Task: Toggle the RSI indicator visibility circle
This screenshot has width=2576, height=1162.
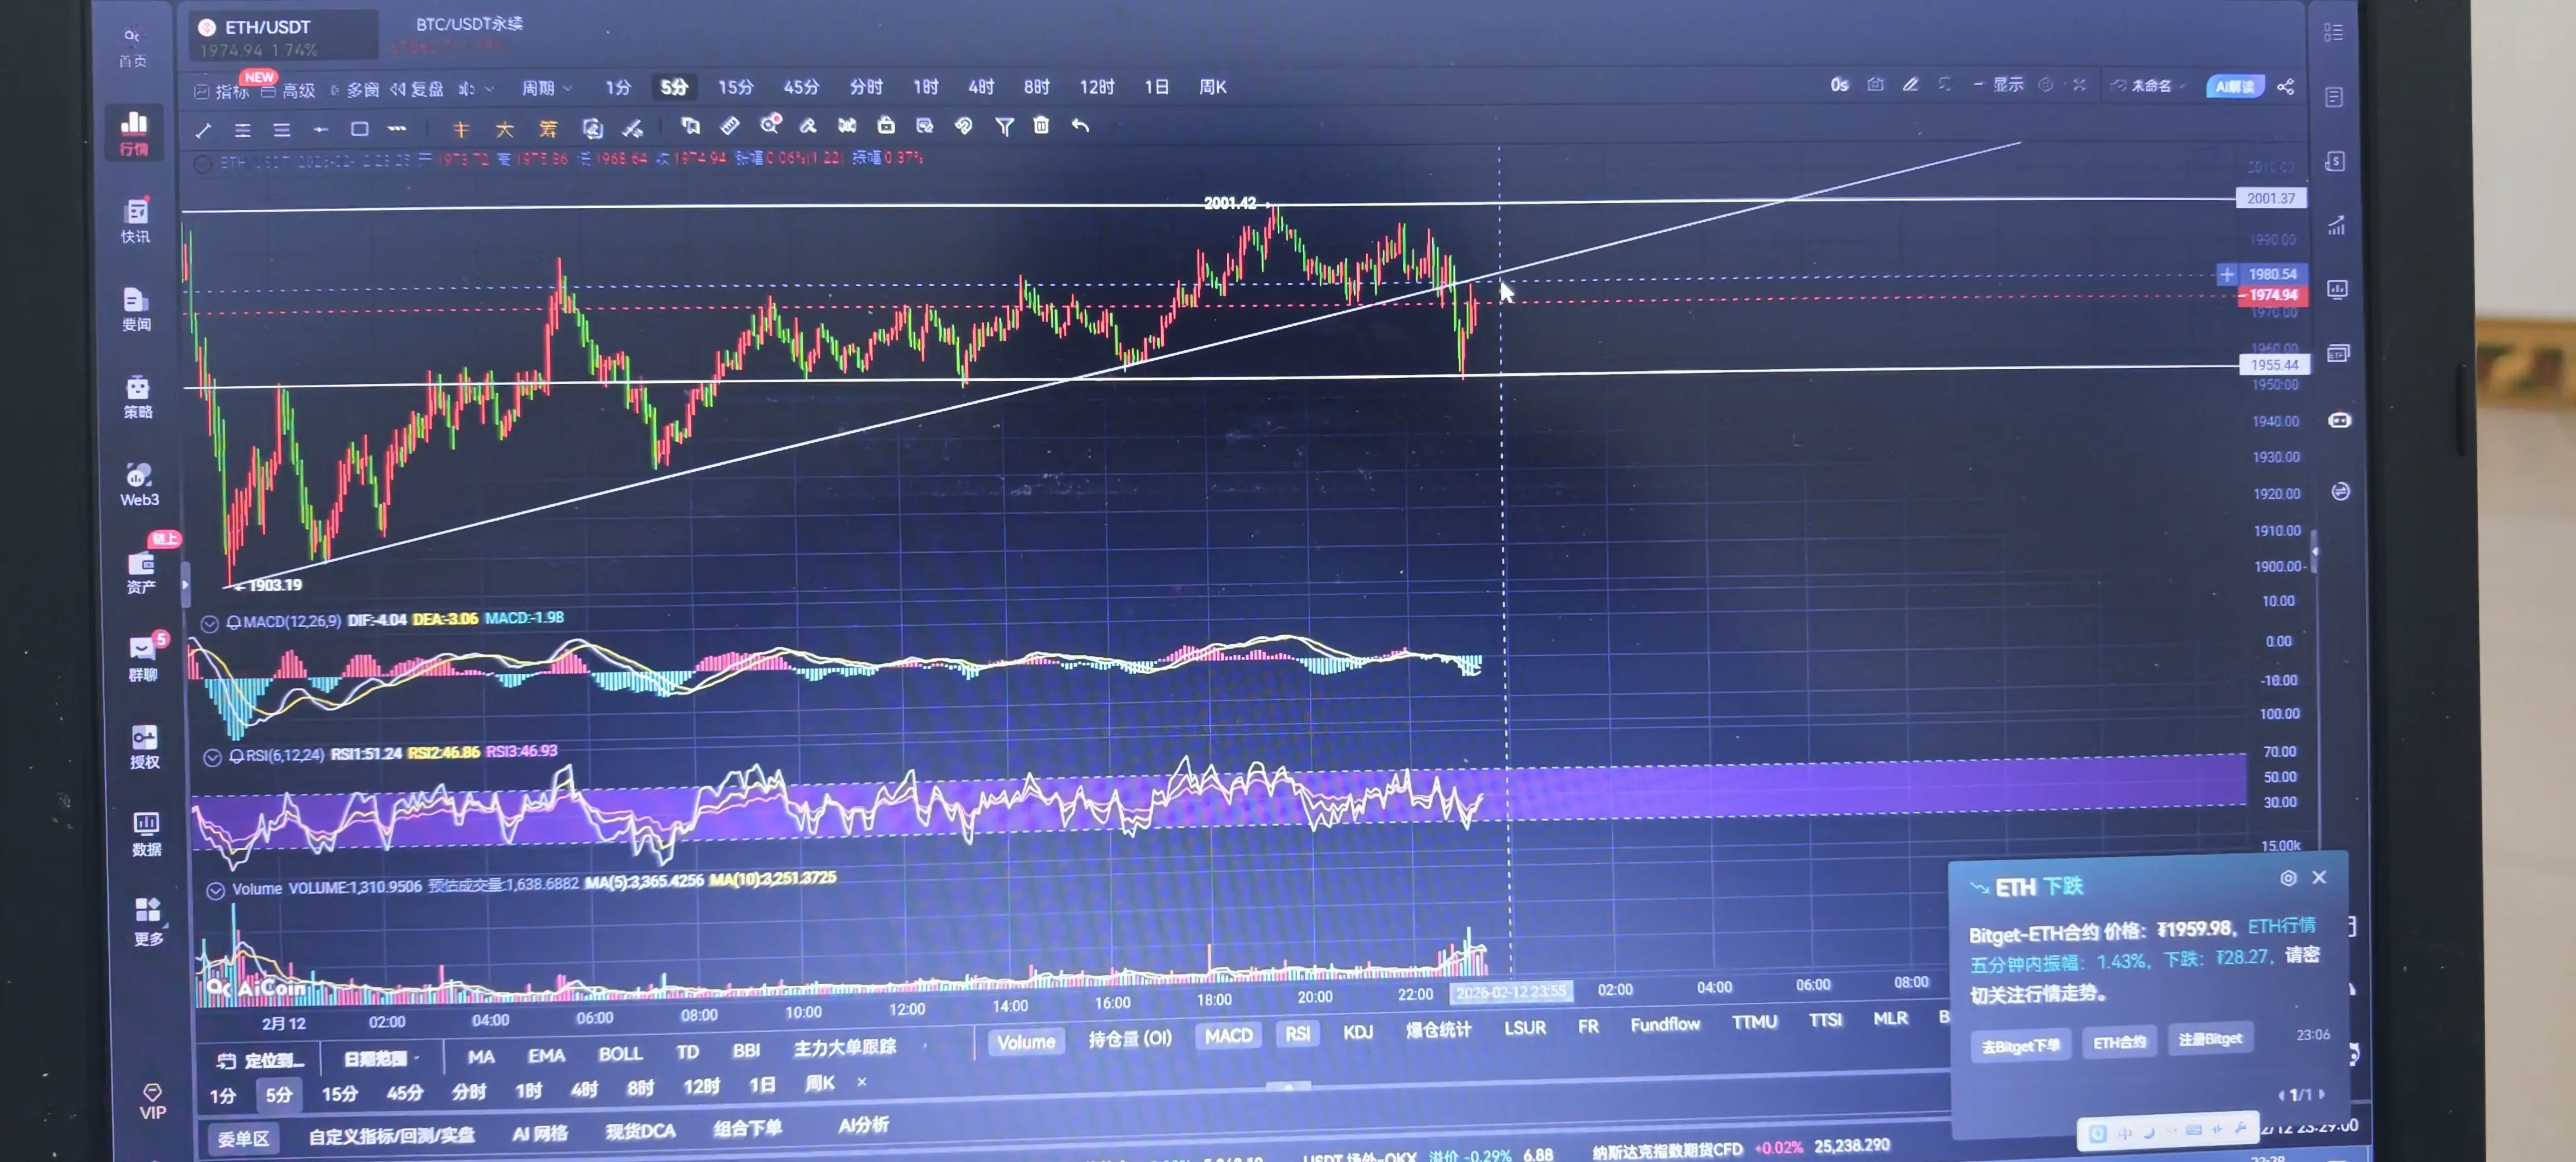Action: (x=212, y=757)
